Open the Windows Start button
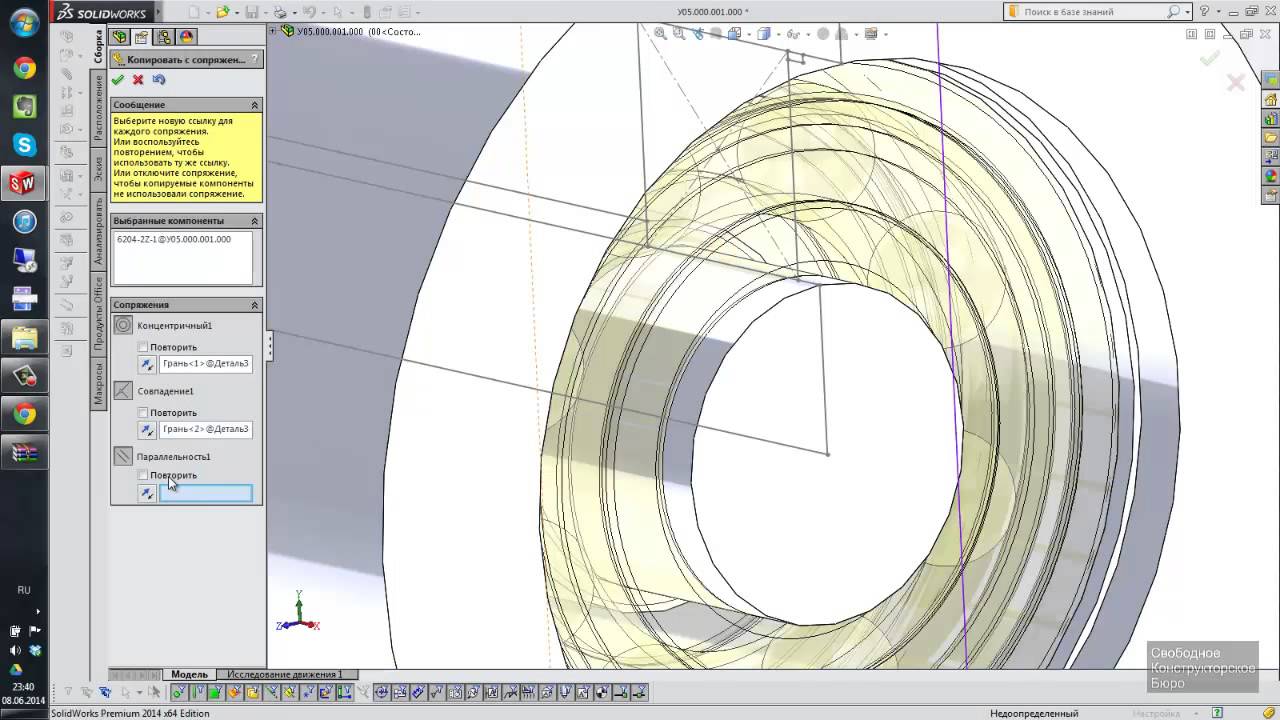This screenshot has width=1280, height=720. [24, 24]
